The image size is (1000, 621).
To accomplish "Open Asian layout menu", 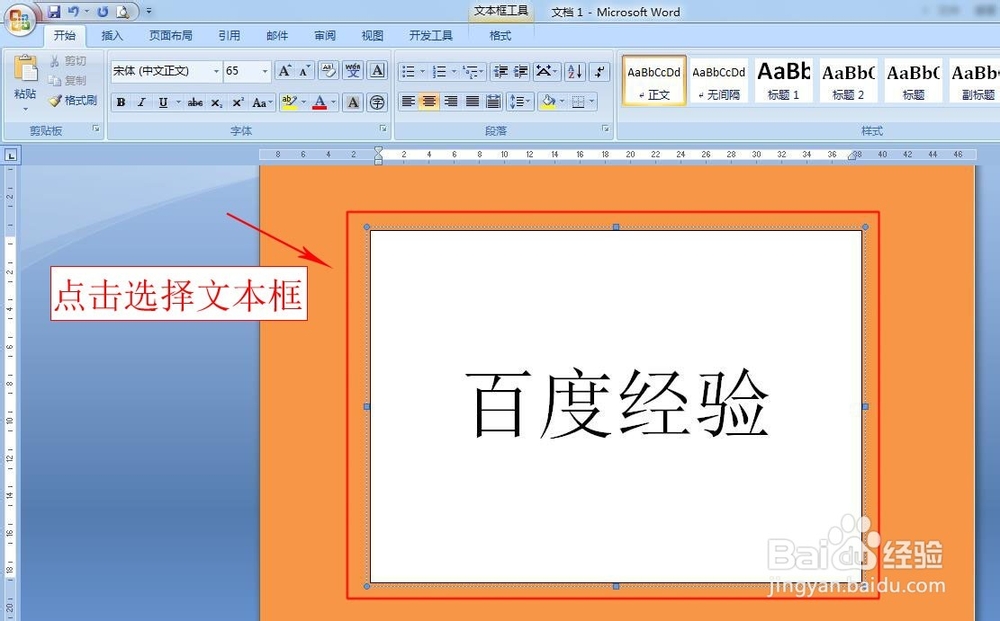I will coord(547,71).
